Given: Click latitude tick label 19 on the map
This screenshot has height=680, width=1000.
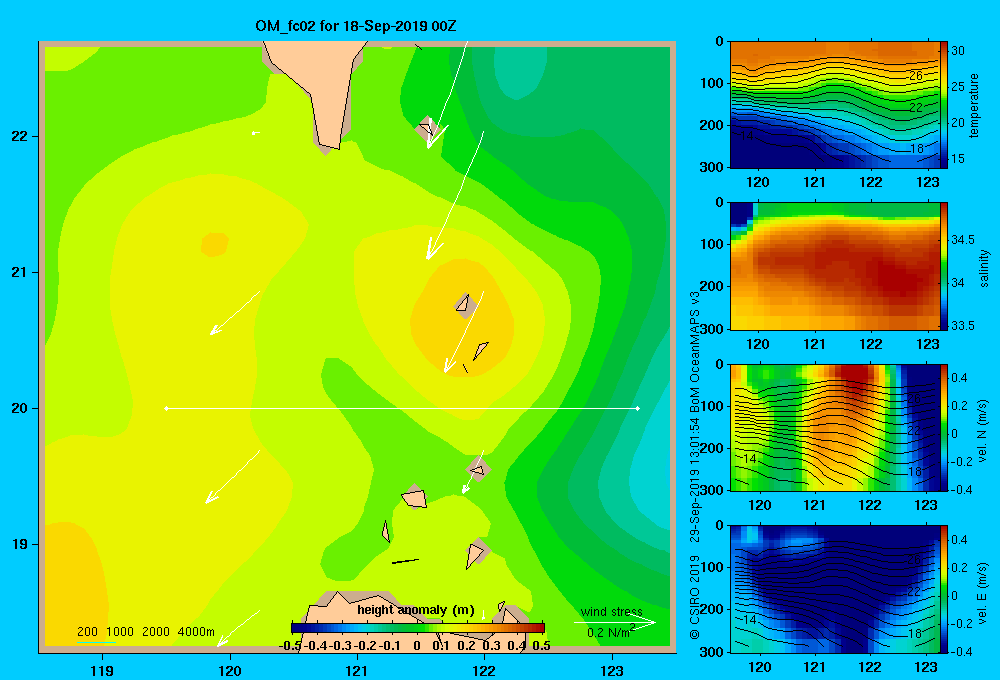Looking at the screenshot, I should pos(19,544).
